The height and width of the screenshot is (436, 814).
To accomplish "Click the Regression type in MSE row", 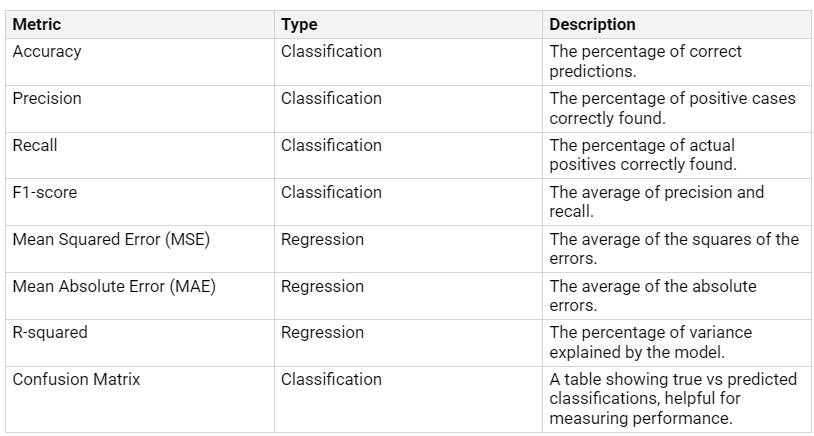I will tap(322, 239).
